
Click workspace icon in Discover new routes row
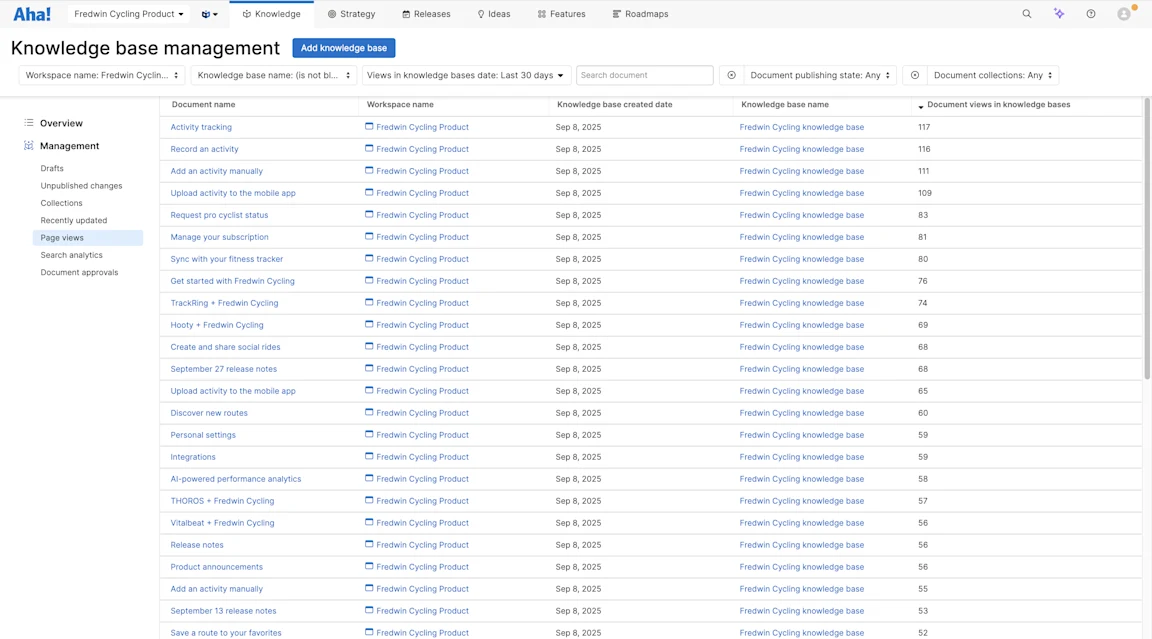(x=369, y=412)
